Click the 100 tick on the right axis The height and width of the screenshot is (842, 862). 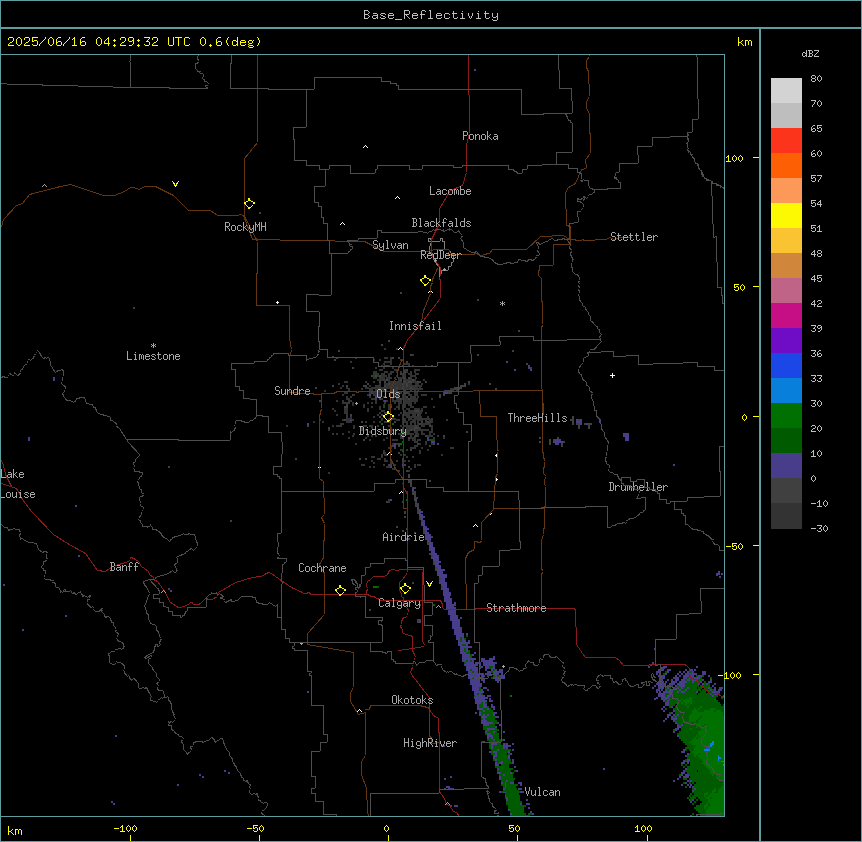734,158
